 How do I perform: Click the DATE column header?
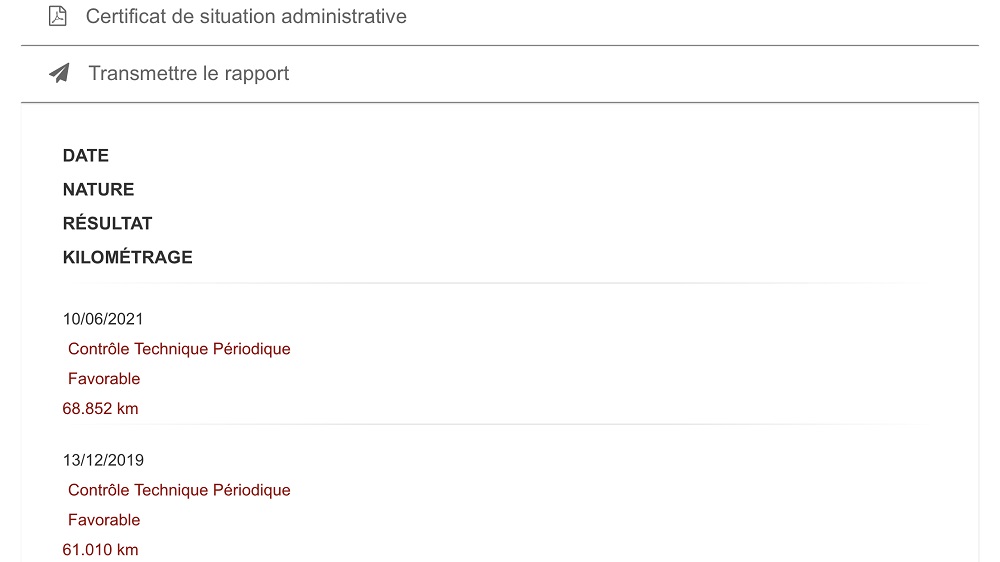click(x=85, y=156)
